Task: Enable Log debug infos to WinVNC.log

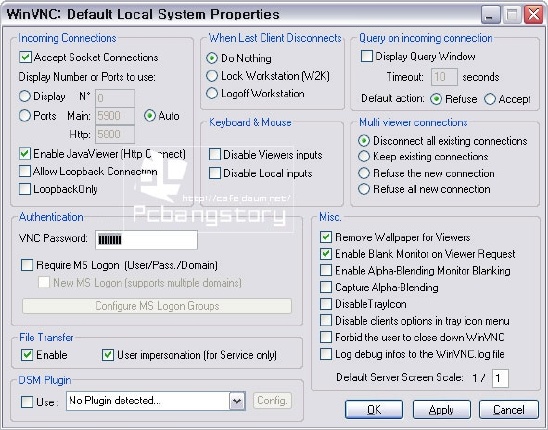Action: tap(326, 354)
